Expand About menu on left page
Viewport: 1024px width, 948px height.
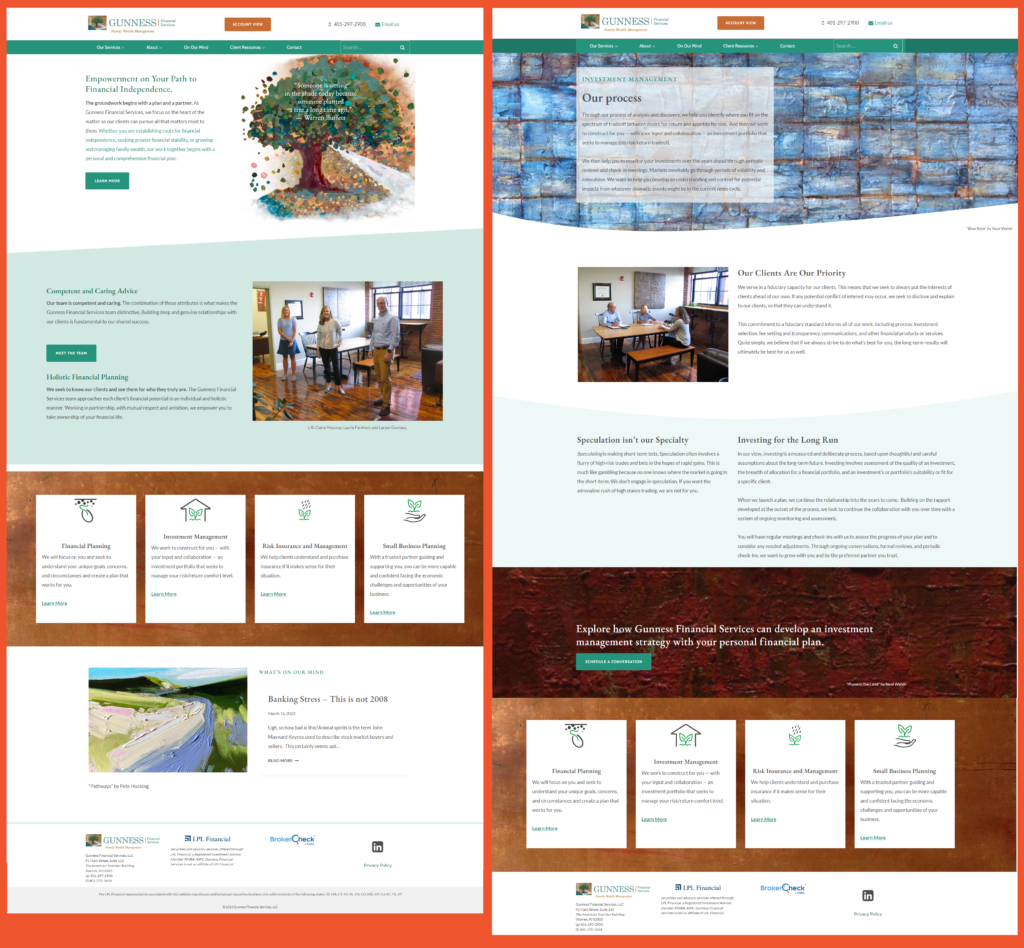click(x=154, y=47)
